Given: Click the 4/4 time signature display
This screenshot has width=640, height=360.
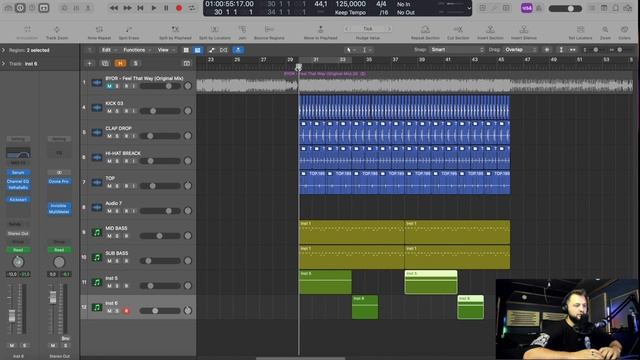Looking at the screenshot, I should (381, 4).
